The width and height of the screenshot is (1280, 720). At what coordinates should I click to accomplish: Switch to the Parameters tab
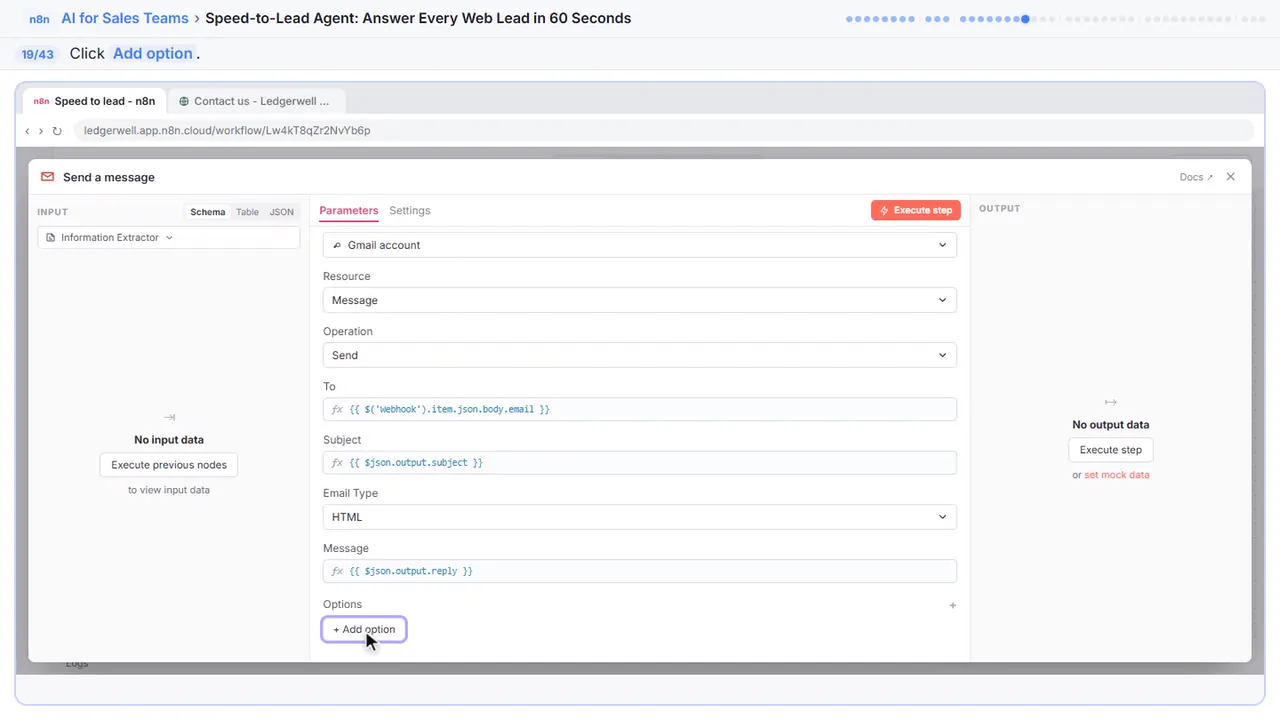[349, 211]
